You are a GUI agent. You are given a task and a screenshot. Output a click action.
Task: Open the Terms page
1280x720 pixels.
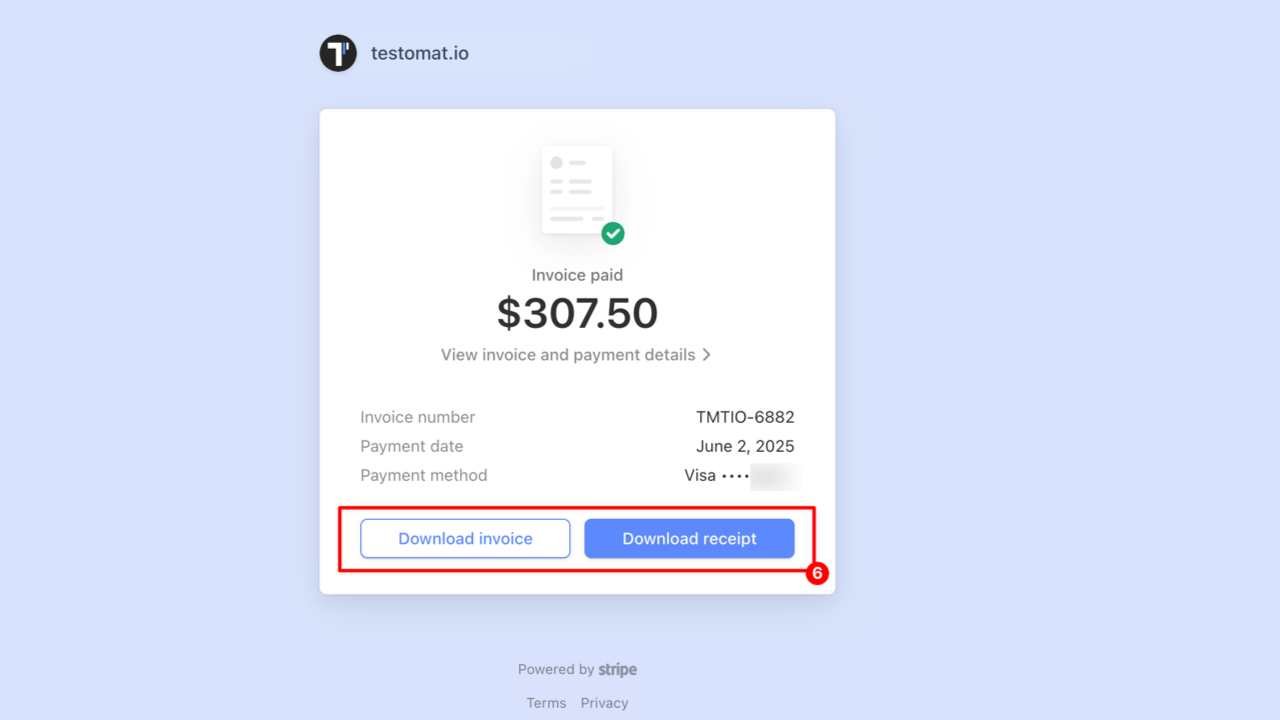[546, 702]
